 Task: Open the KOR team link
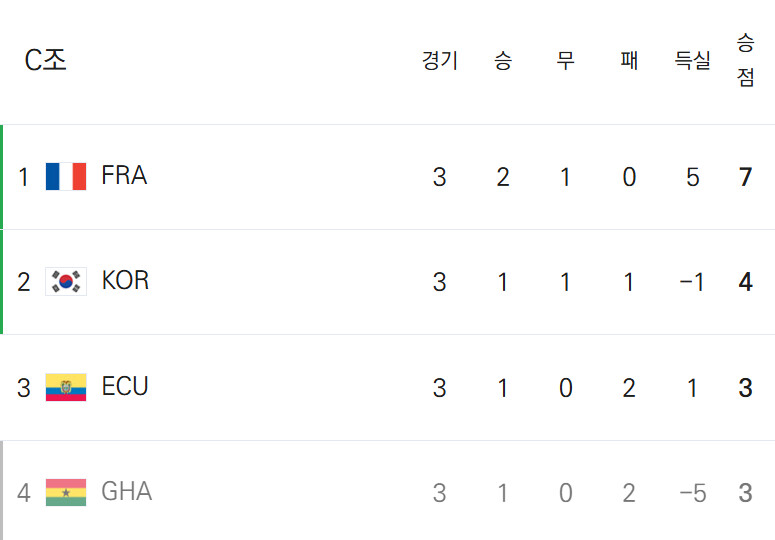pos(125,281)
